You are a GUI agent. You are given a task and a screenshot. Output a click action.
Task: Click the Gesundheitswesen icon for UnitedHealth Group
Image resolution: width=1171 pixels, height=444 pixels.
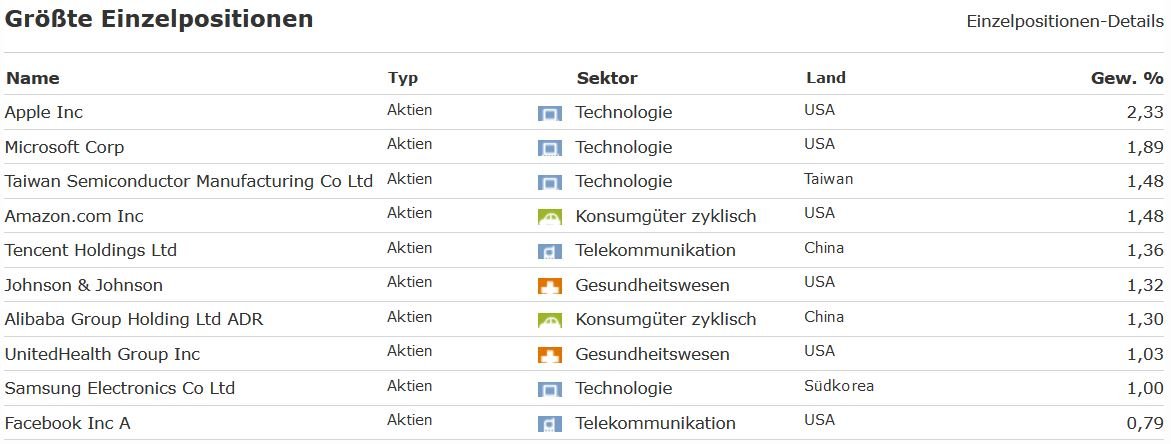tap(550, 355)
